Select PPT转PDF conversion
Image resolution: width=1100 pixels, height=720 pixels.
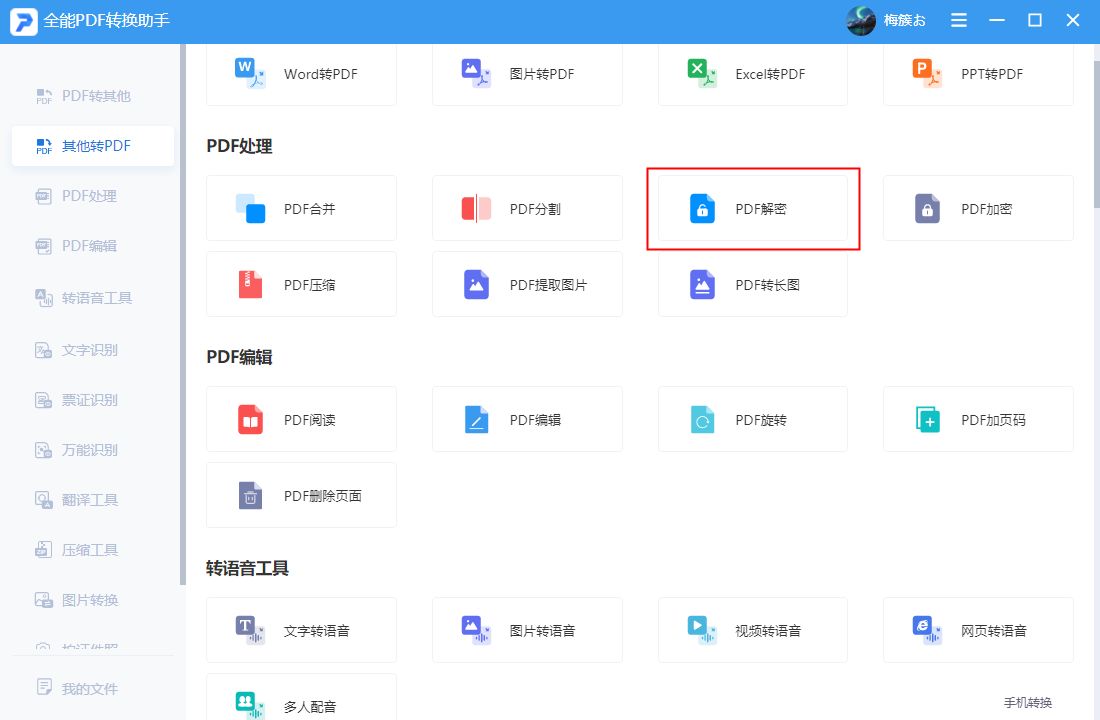(x=977, y=73)
